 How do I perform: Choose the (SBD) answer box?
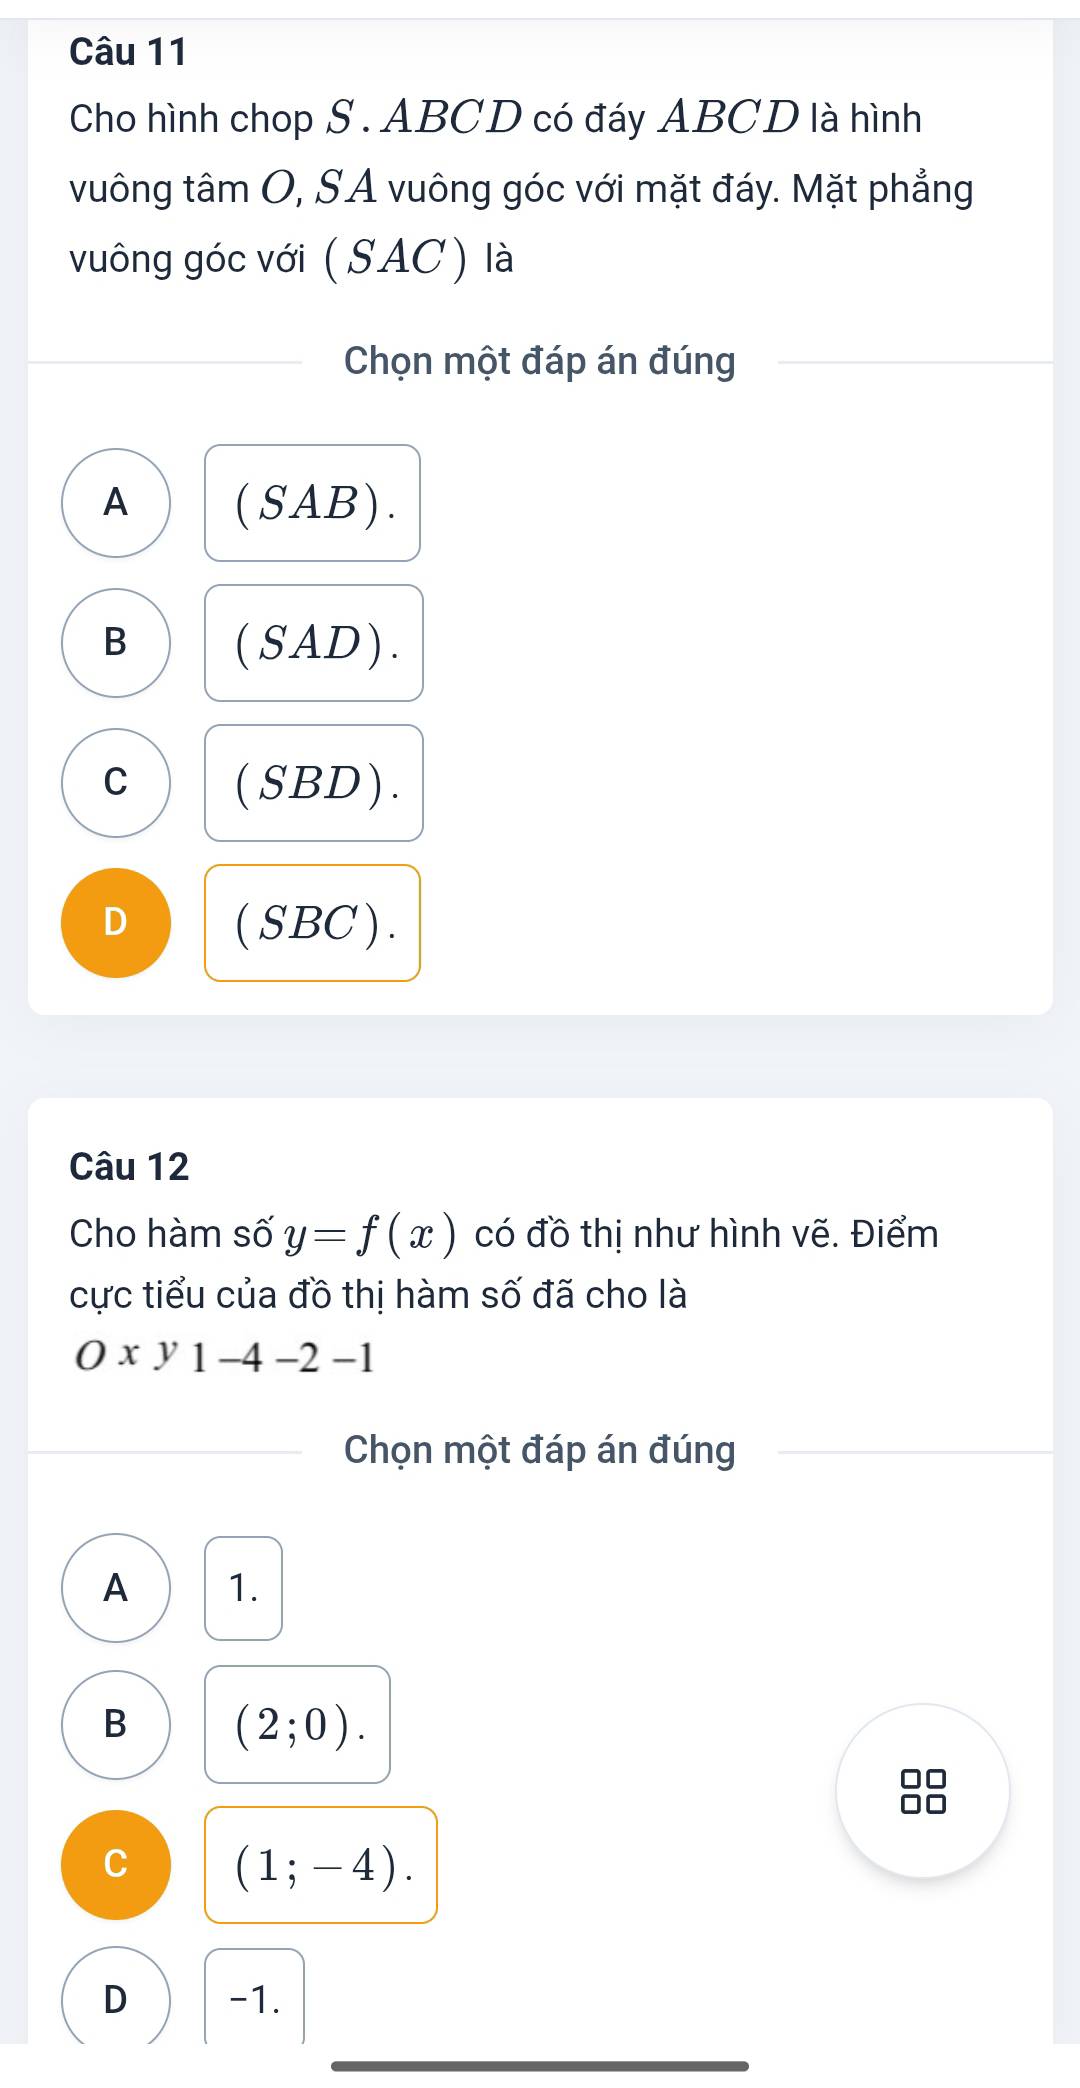click(314, 783)
